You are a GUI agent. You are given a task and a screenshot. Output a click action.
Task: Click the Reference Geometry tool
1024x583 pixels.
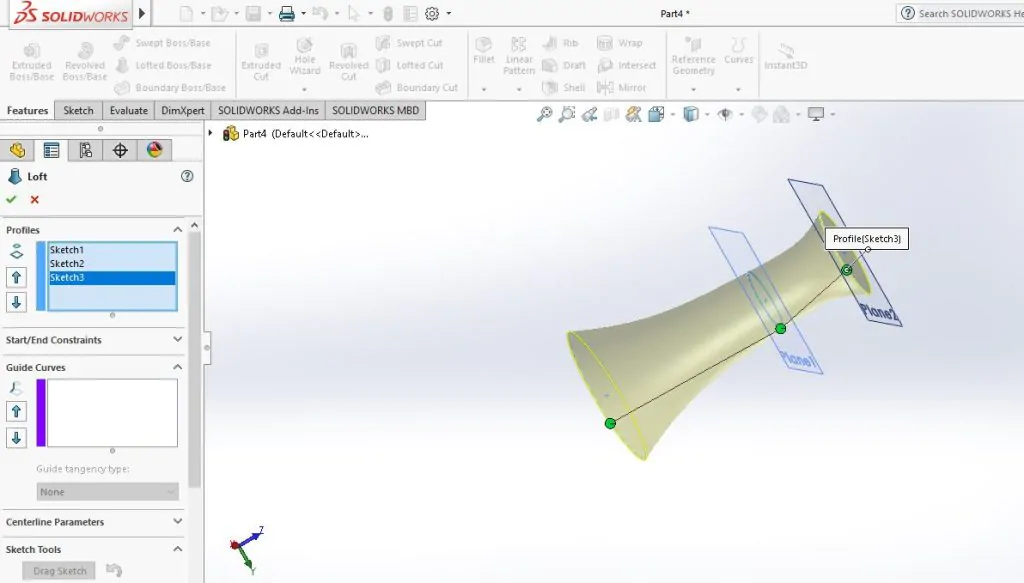click(x=694, y=55)
